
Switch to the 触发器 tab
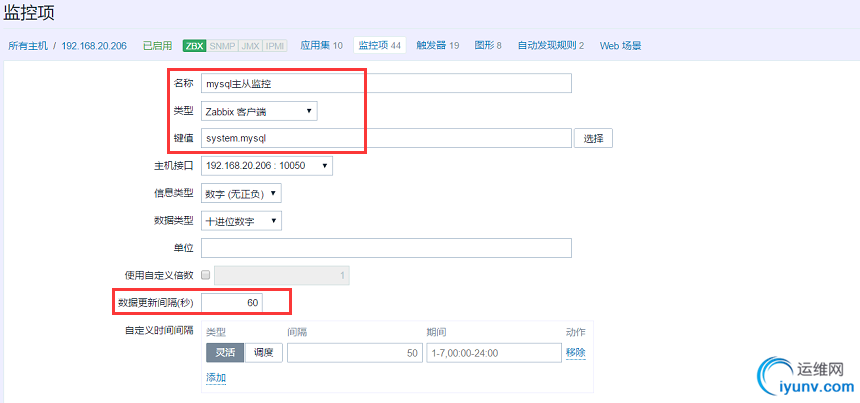point(437,45)
